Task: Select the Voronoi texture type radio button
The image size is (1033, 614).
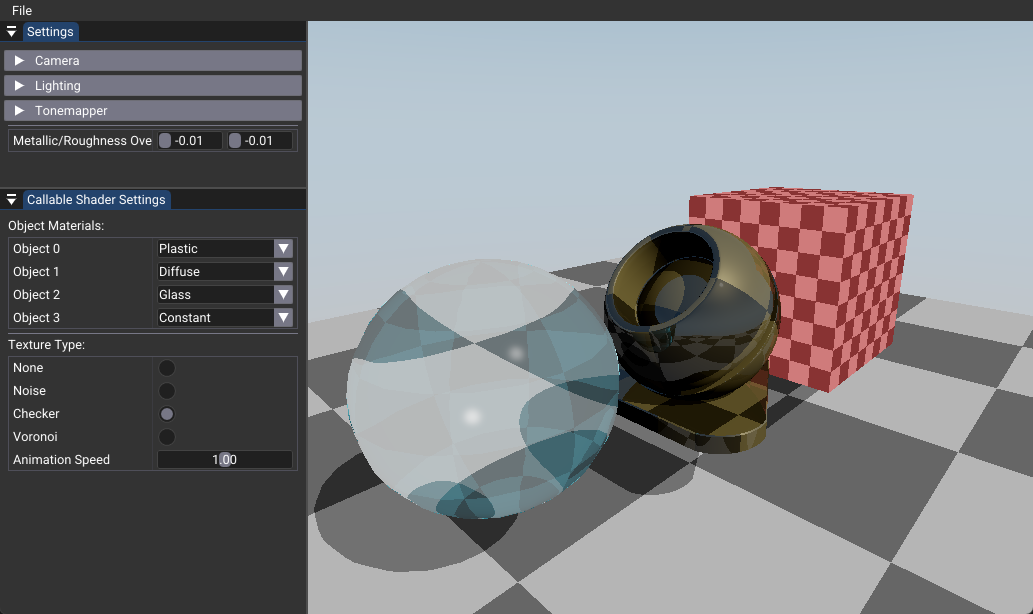Action: coord(167,437)
